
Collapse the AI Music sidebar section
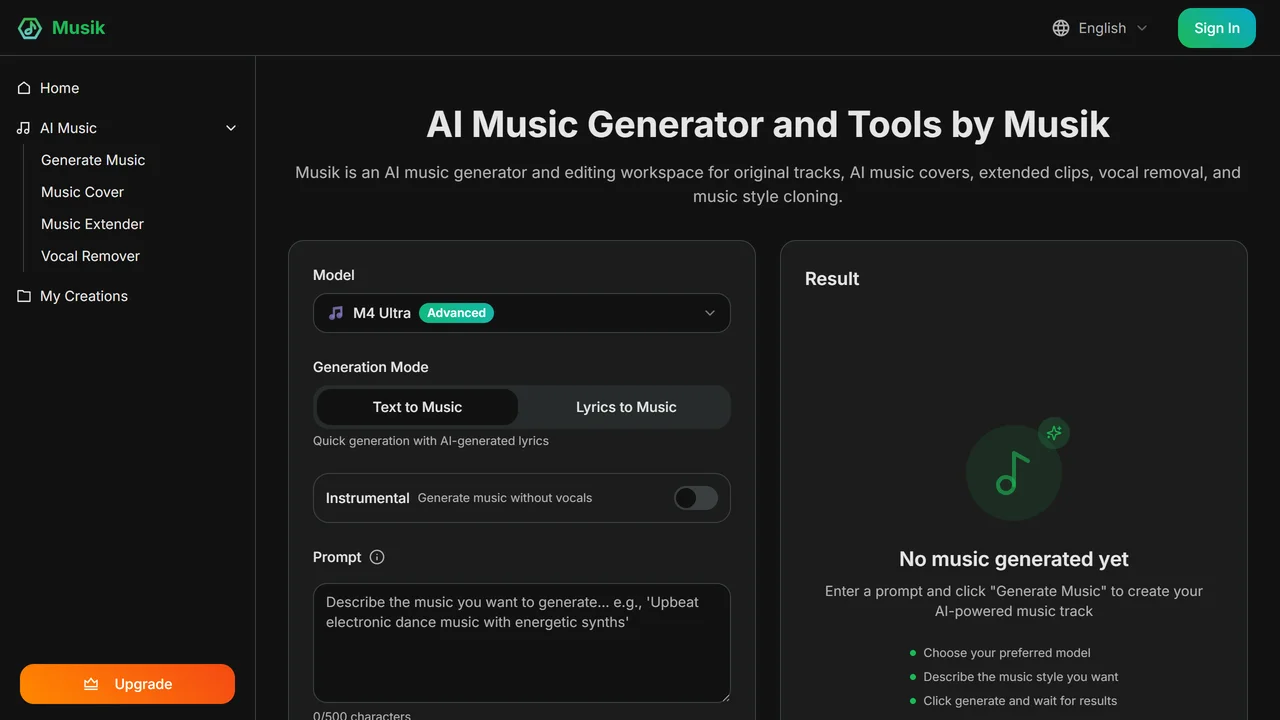click(231, 128)
